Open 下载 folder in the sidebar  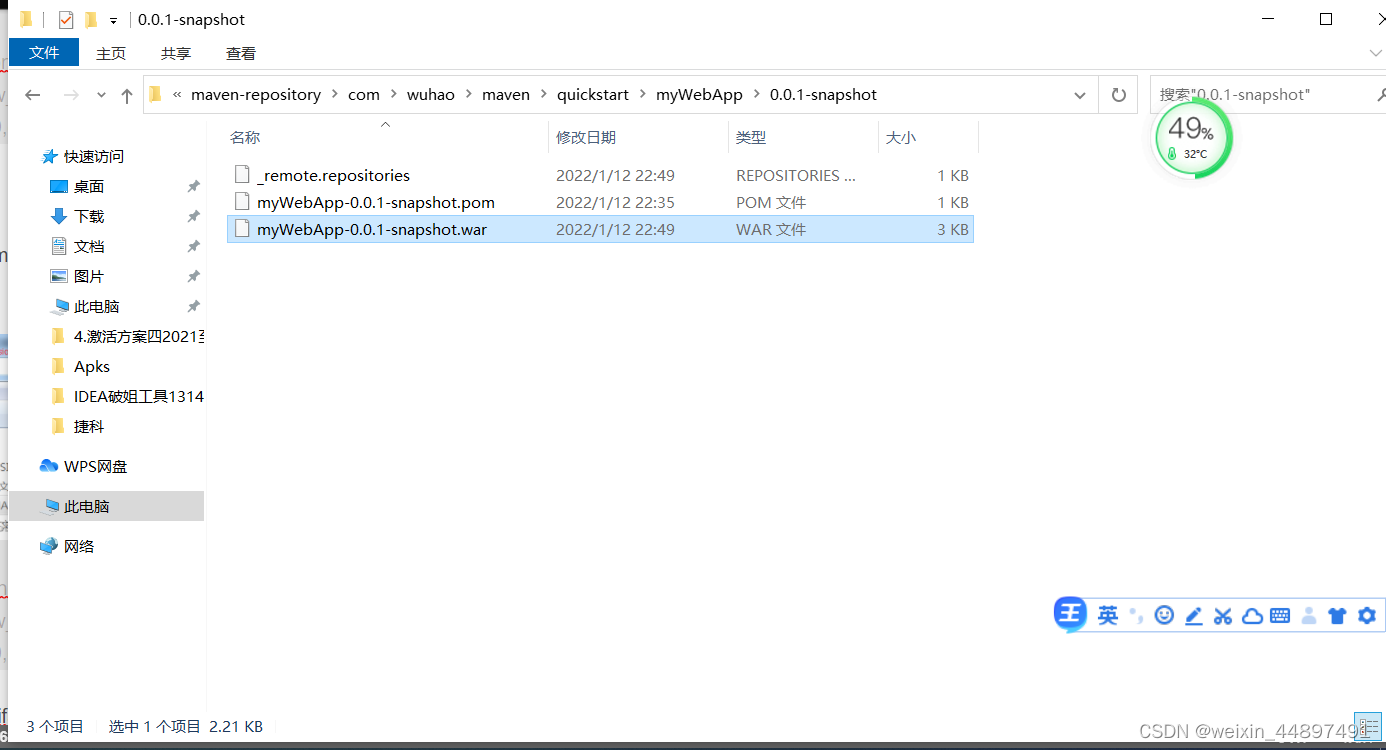[89, 216]
